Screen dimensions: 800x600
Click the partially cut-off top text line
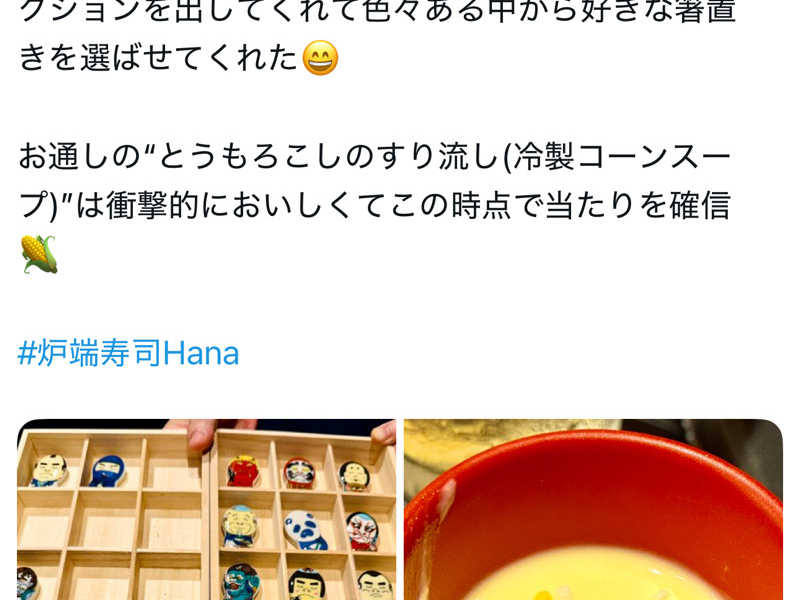[378, 11]
